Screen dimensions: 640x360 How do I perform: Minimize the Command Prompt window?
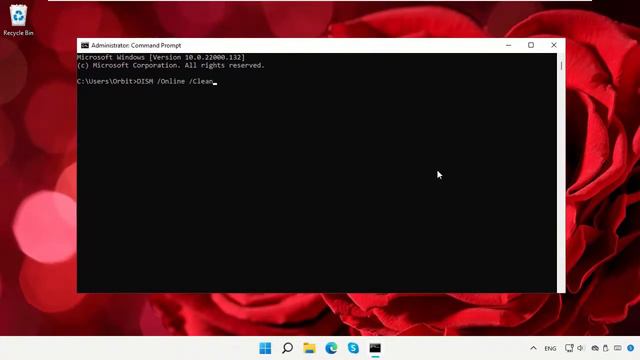tap(509, 45)
